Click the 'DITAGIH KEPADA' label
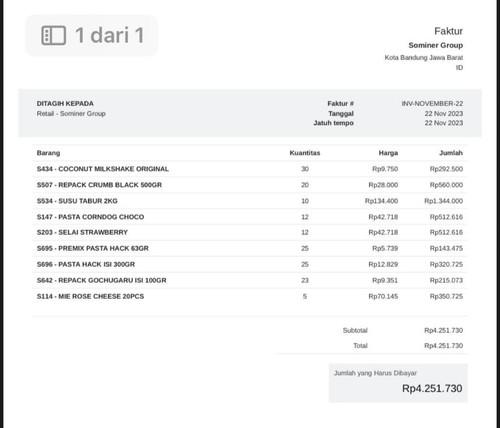This screenshot has height=428, width=500. pyautogui.click(x=65, y=104)
